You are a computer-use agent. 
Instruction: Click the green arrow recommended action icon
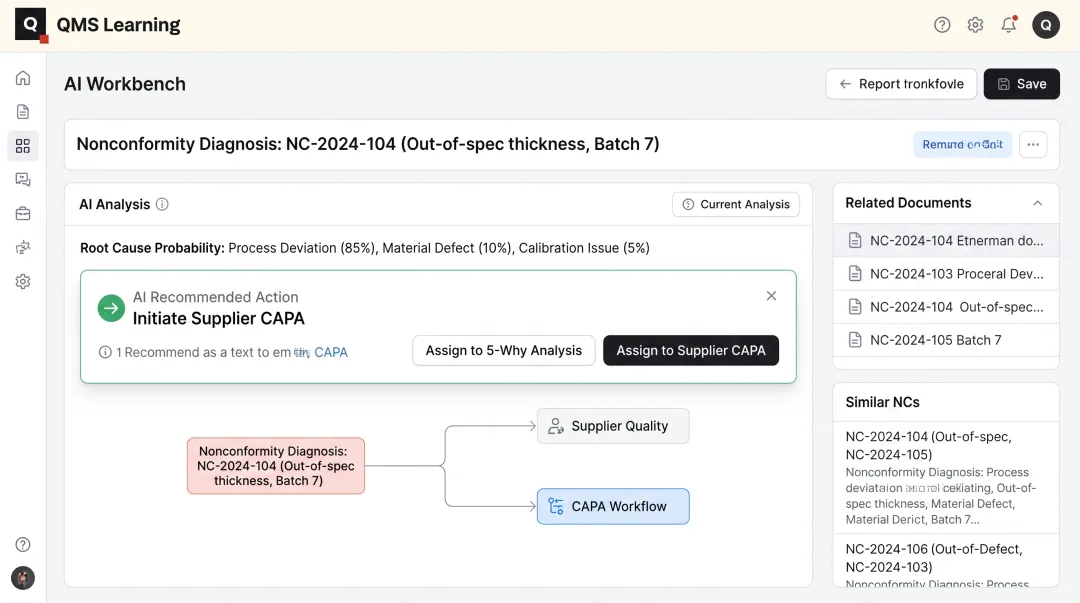111,308
